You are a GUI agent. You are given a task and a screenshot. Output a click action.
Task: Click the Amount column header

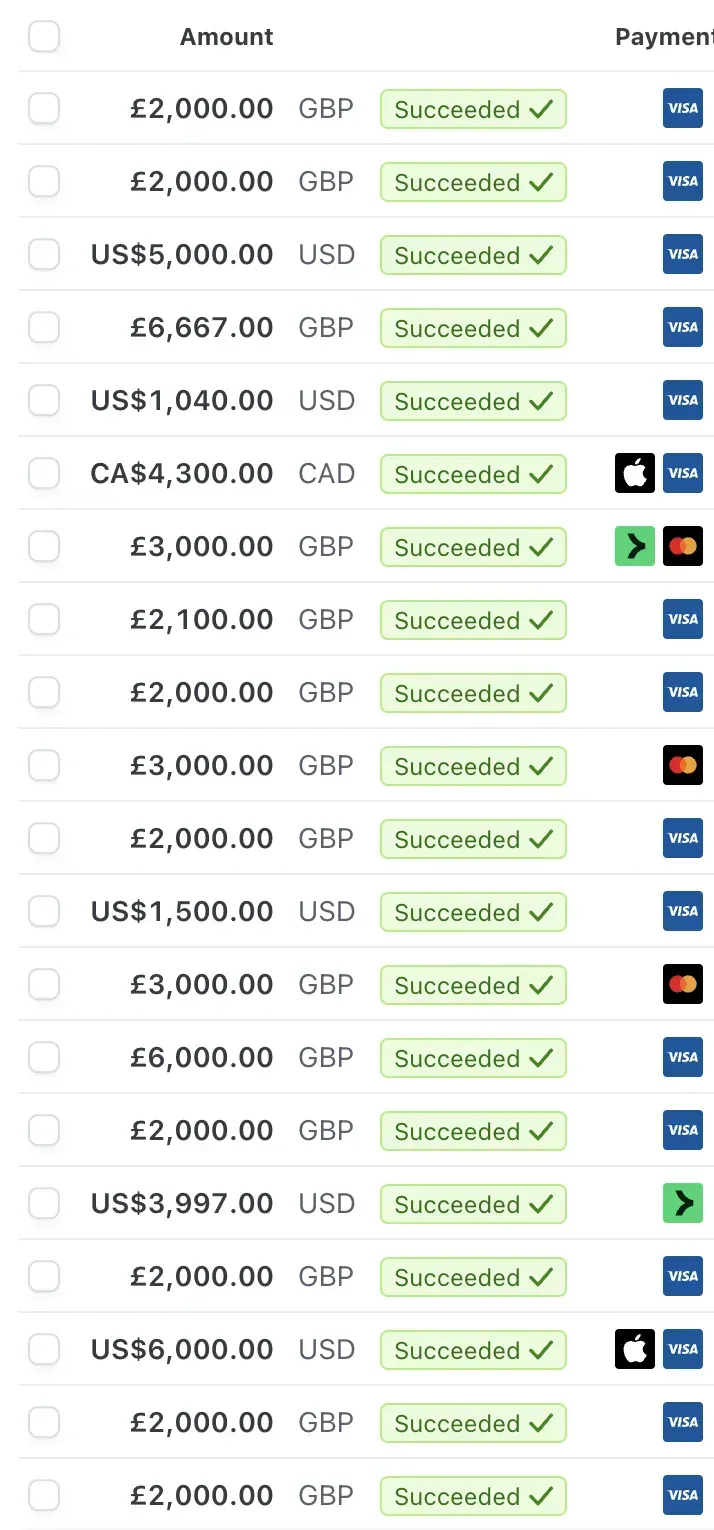tap(226, 37)
